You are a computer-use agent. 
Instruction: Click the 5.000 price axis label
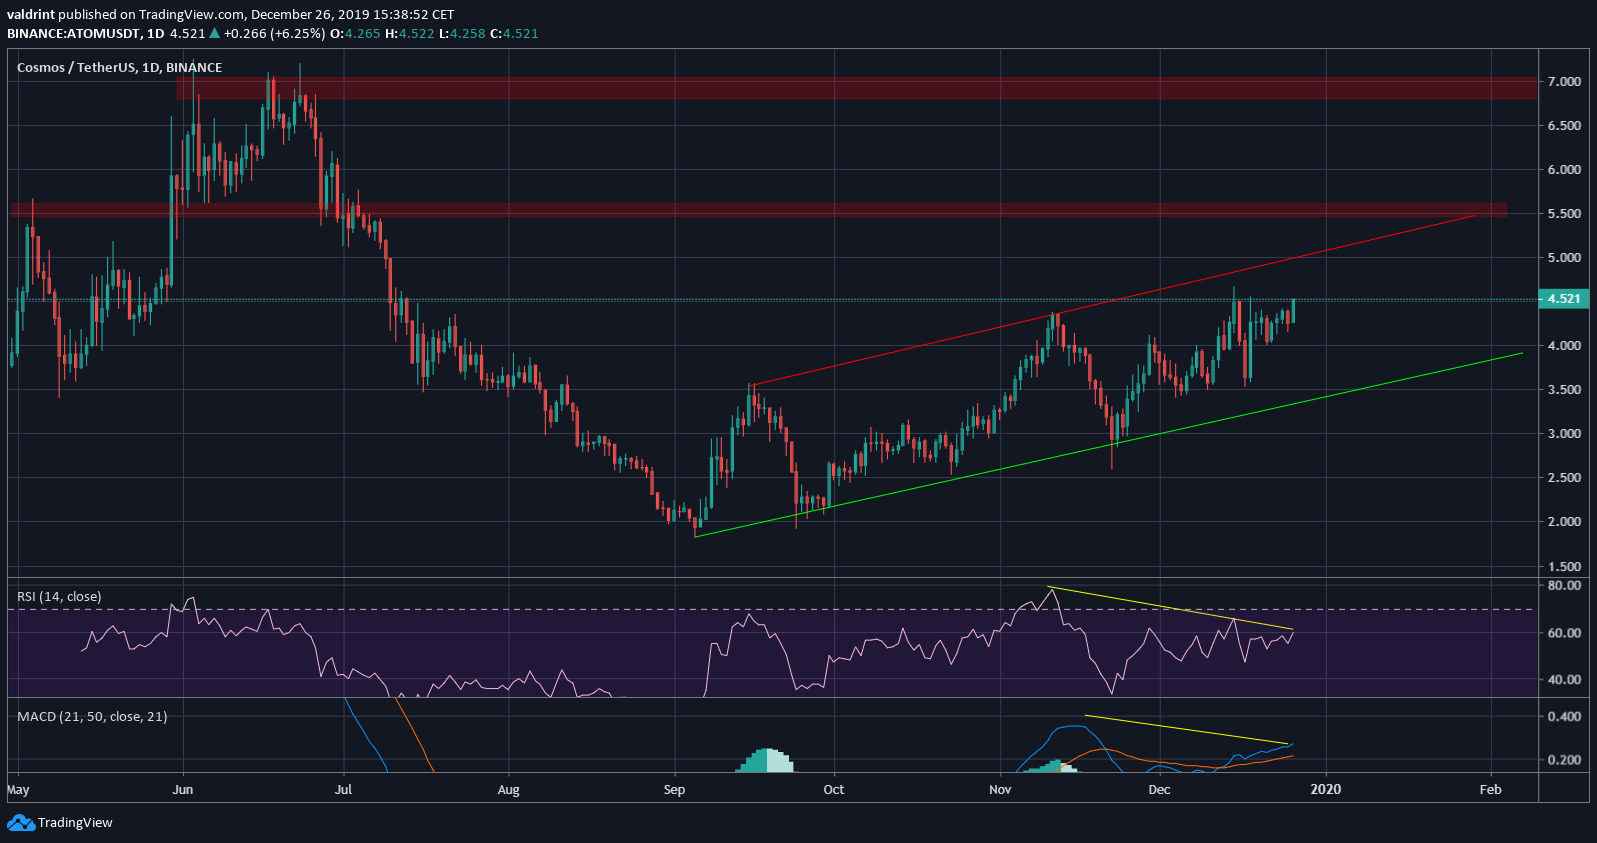[x=1564, y=257]
